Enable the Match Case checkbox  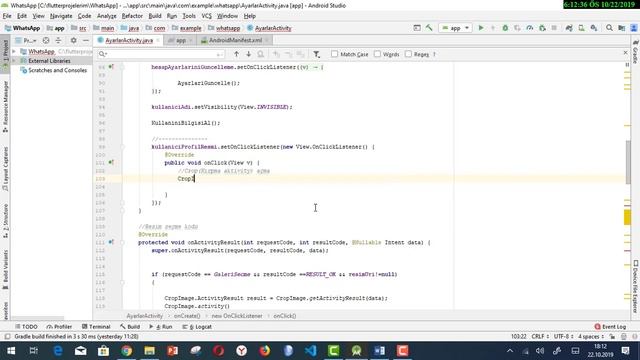click(335, 54)
